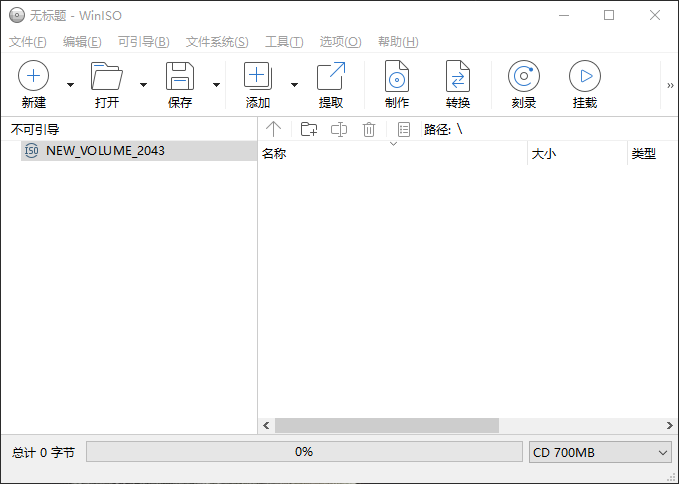Click the 路径: \ path field

[x=443, y=129]
